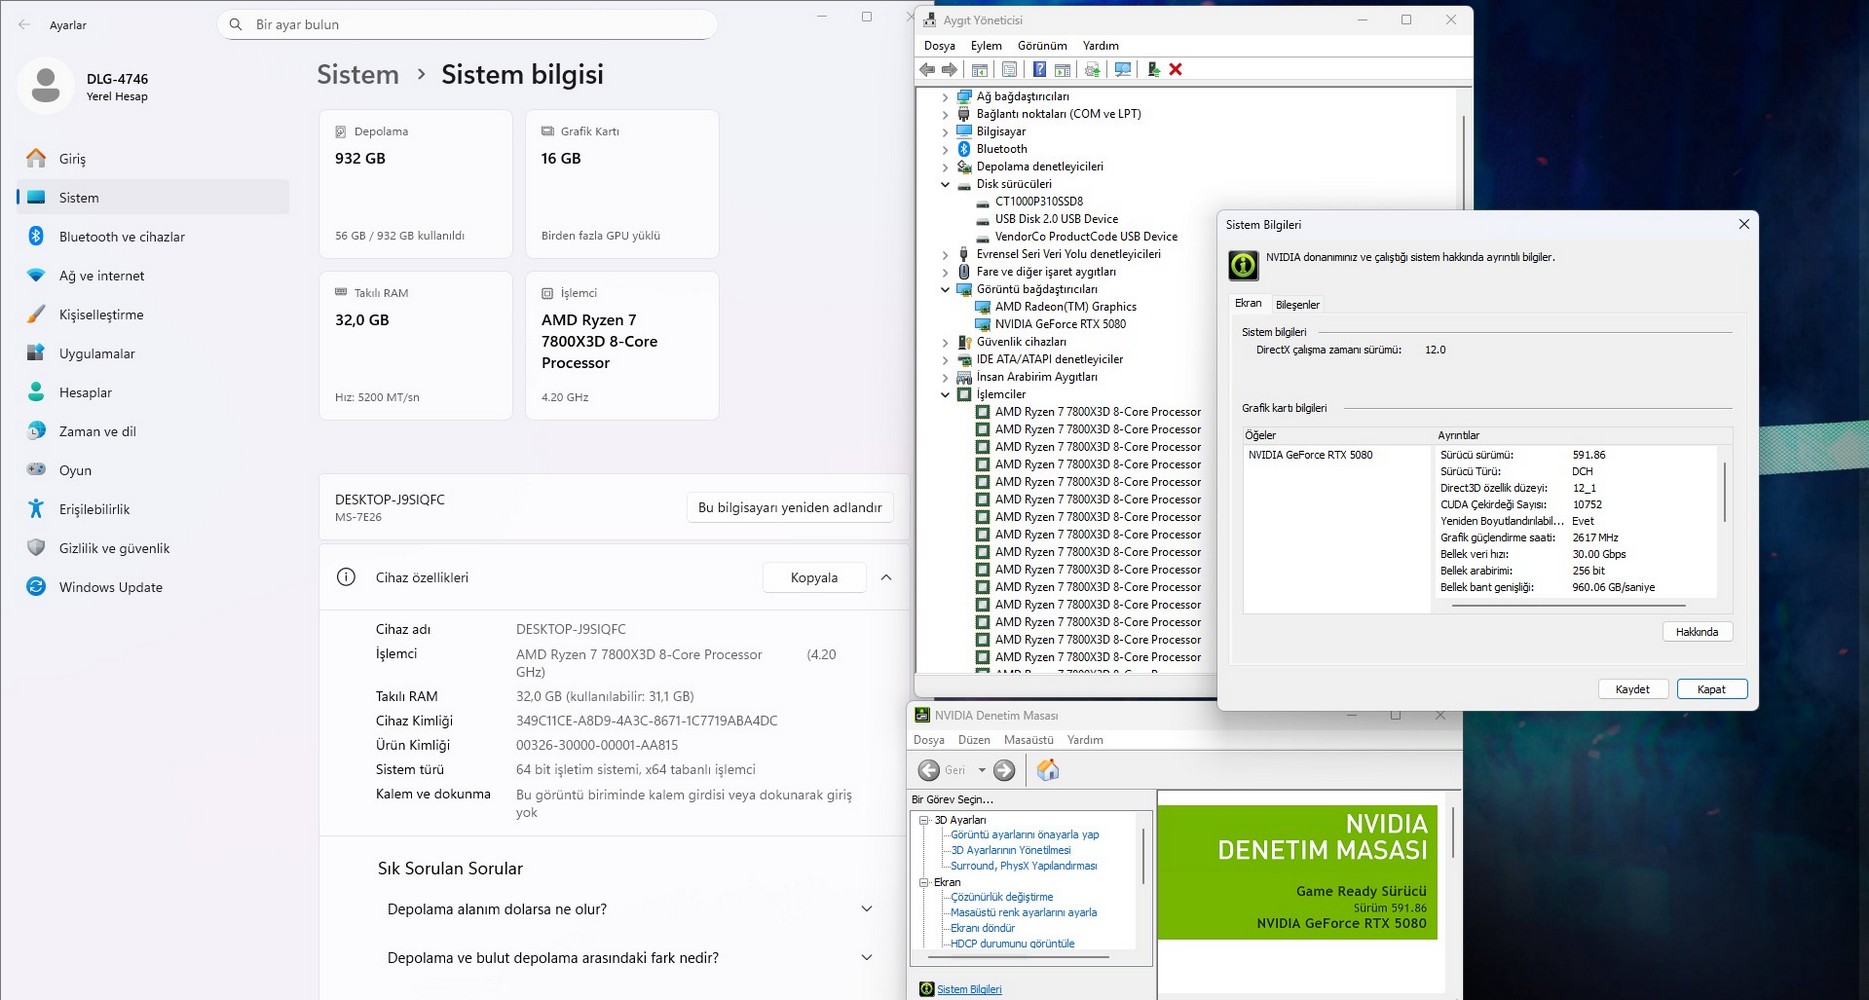1869x1000 pixels.
Task: Select NVIDIA GeForce RTX 5080 display adapter
Action: click(1060, 324)
